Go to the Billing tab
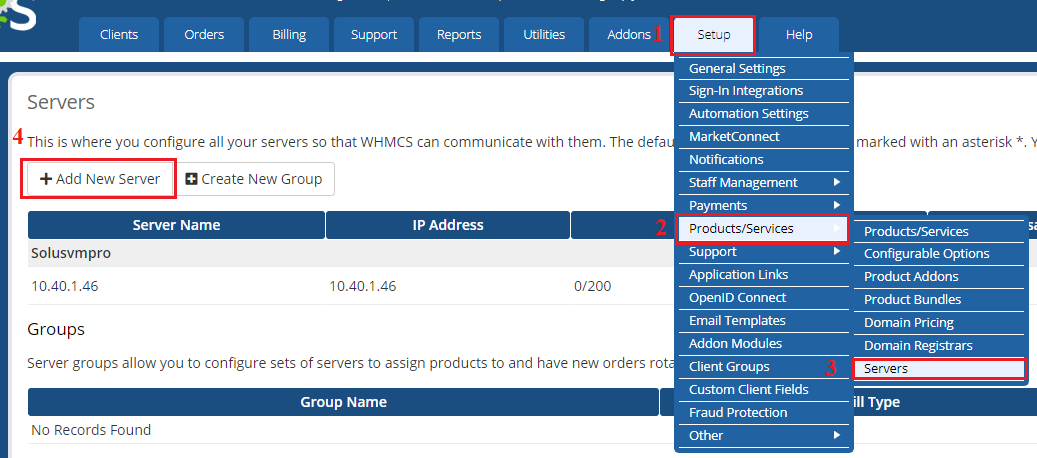 pyautogui.click(x=289, y=35)
